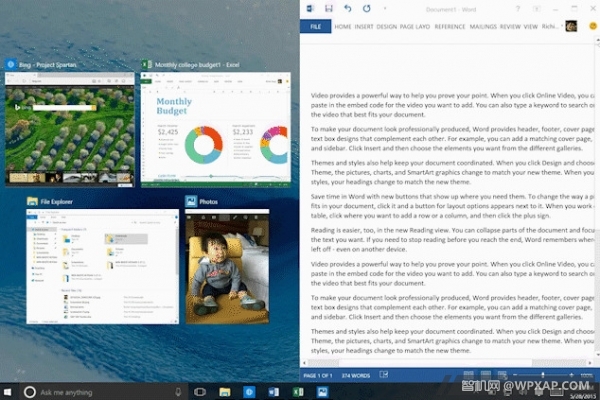
Task: Switch to the REFERENCES ribbon tab
Action: (x=450, y=26)
